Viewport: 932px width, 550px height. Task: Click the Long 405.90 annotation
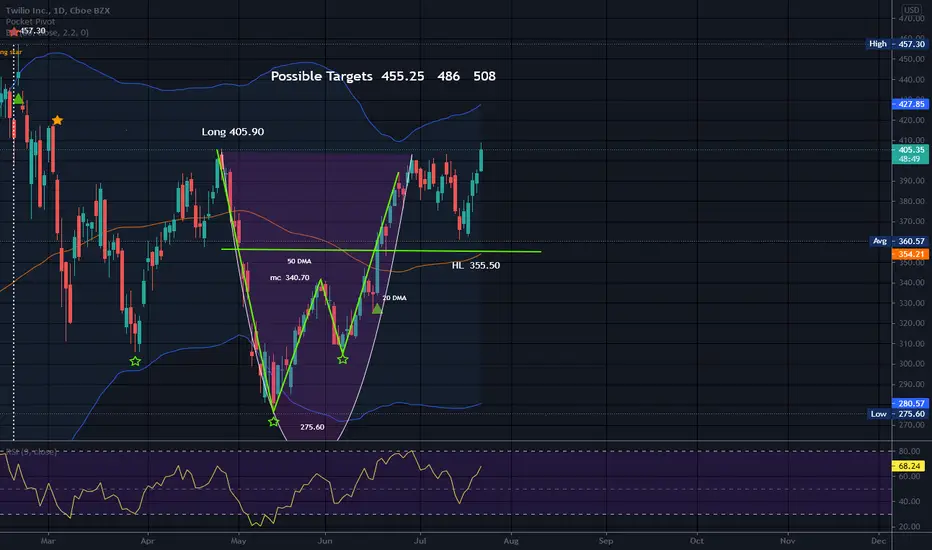(x=232, y=131)
